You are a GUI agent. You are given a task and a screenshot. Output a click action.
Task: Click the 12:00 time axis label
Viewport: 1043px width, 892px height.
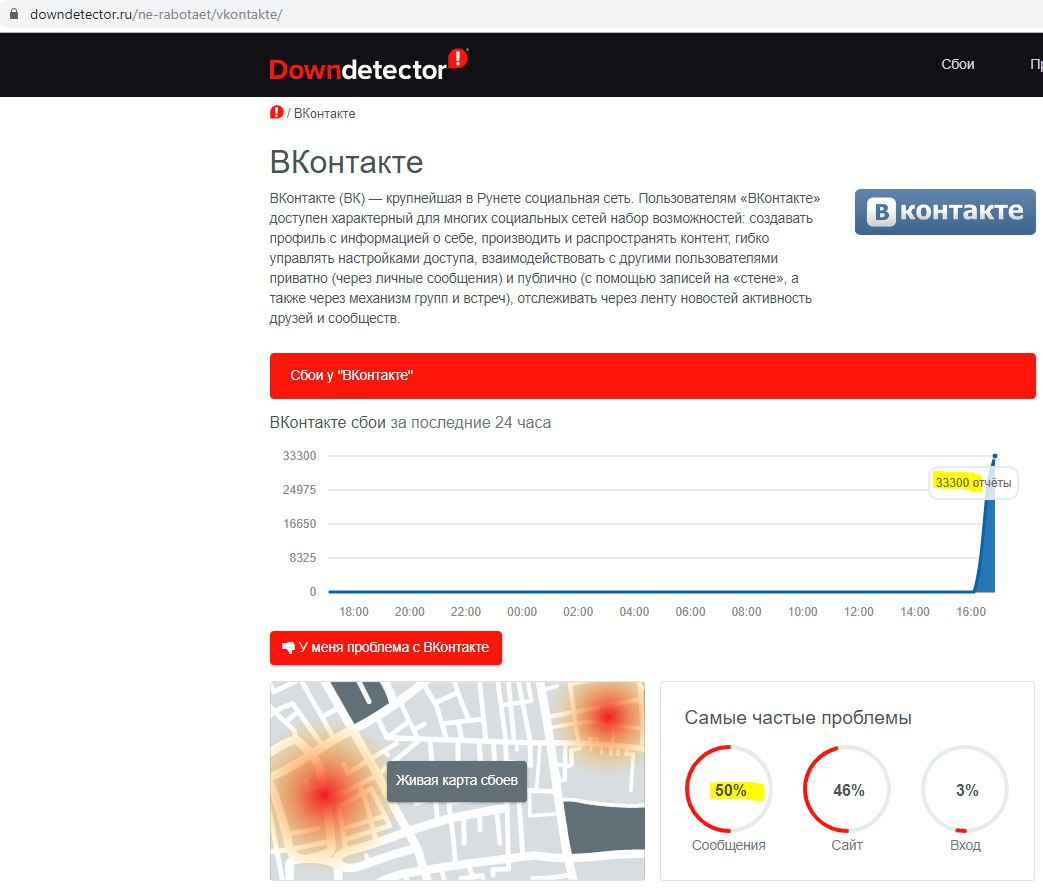point(858,612)
